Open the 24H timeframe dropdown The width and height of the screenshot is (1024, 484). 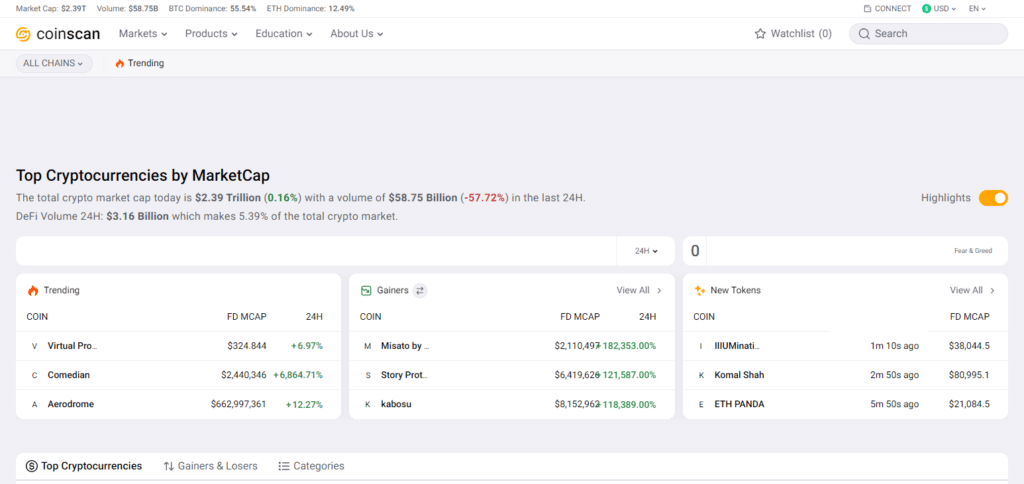pyautogui.click(x=646, y=251)
